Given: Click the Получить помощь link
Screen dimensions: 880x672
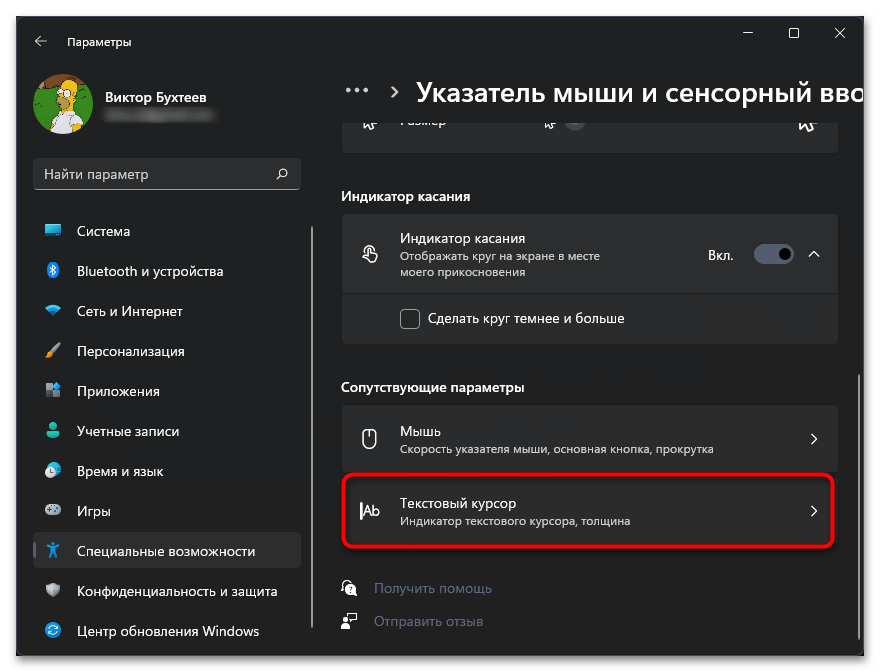Looking at the screenshot, I should tap(432, 589).
